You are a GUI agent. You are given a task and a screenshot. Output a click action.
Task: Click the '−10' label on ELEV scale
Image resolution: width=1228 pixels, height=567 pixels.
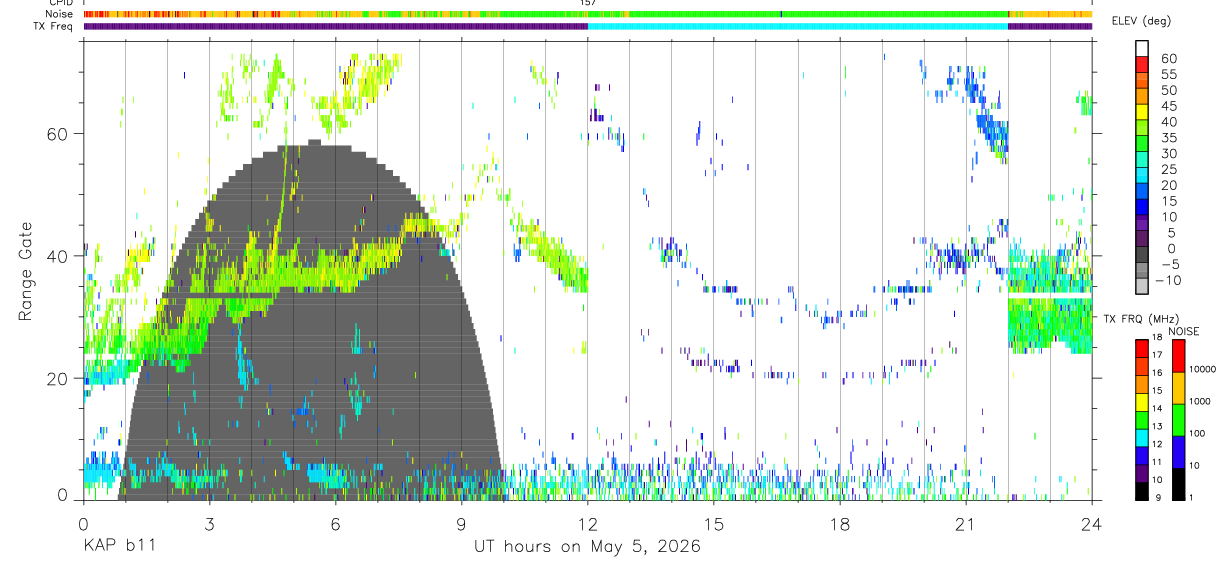(1168, 281)
